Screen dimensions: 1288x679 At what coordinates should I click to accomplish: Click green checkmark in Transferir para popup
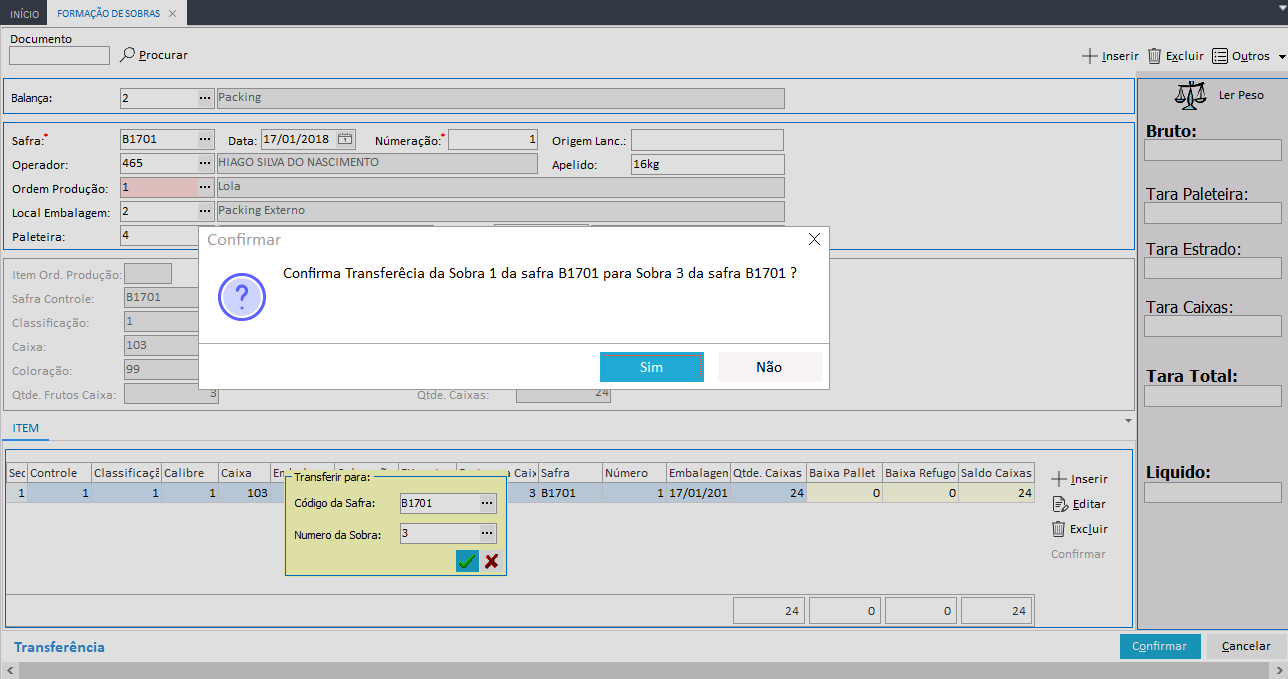pos(467,561)
